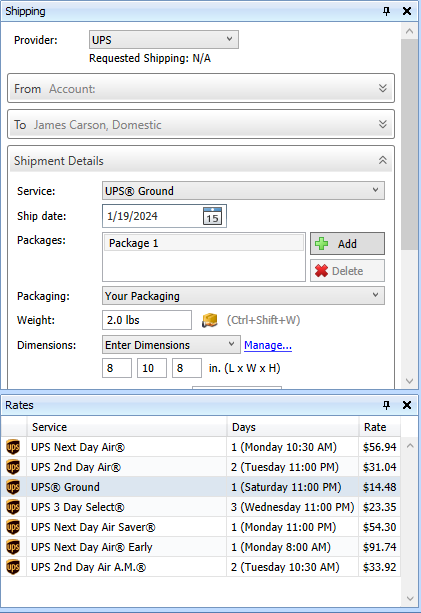This screenshot has height=613, width=421.
Task: Click the Delete package button
Action: pos(348,271)
